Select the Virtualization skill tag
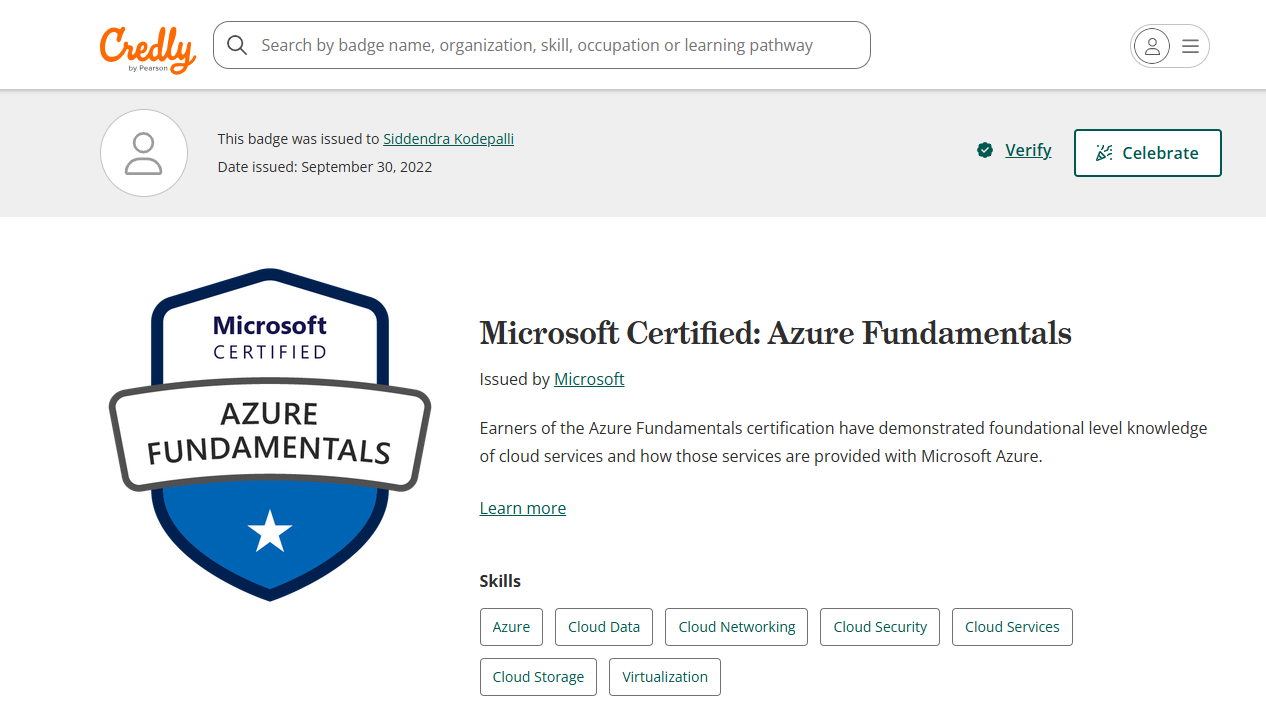The image size is (1266, 712). (665, 677)
